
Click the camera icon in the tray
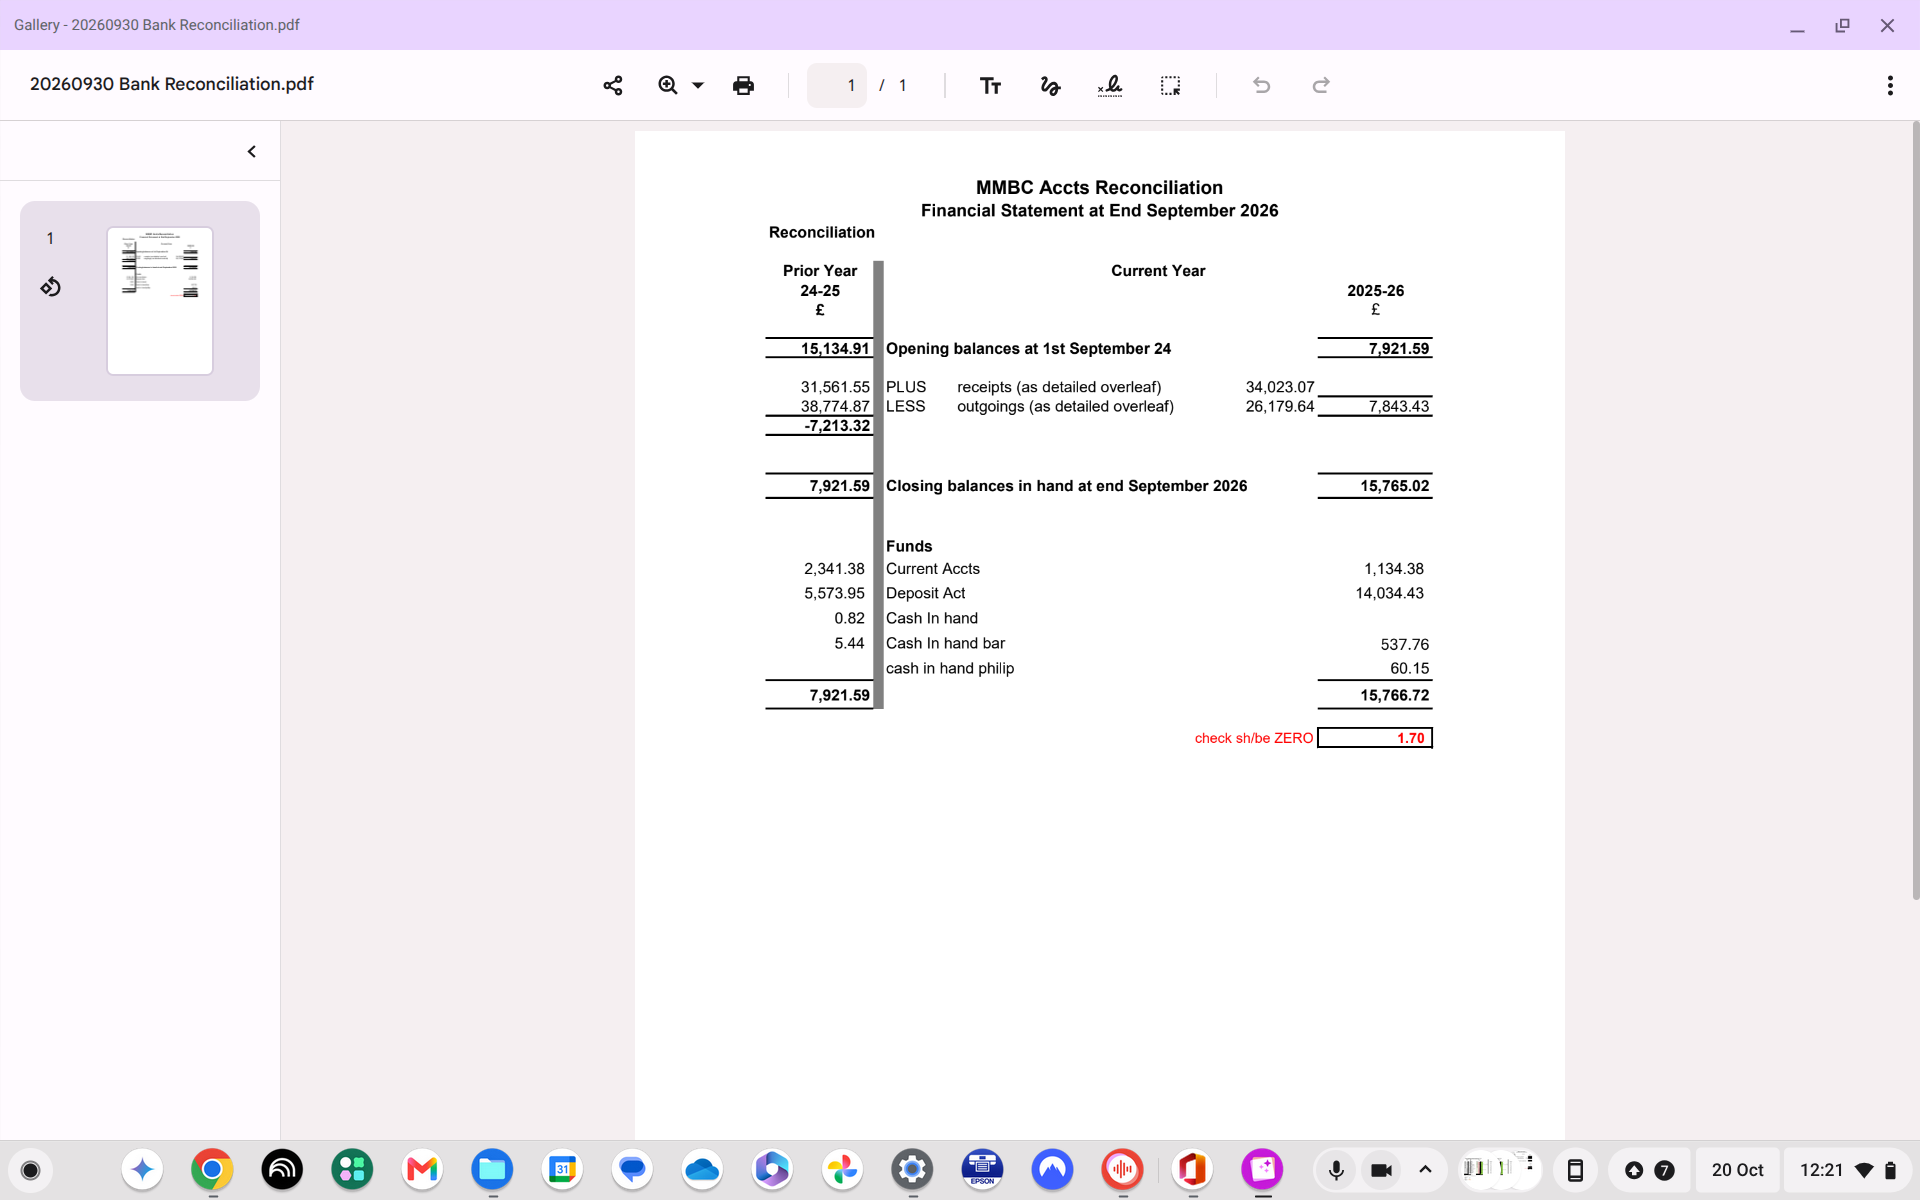pyautogui.click(x=1381, y=1170)
